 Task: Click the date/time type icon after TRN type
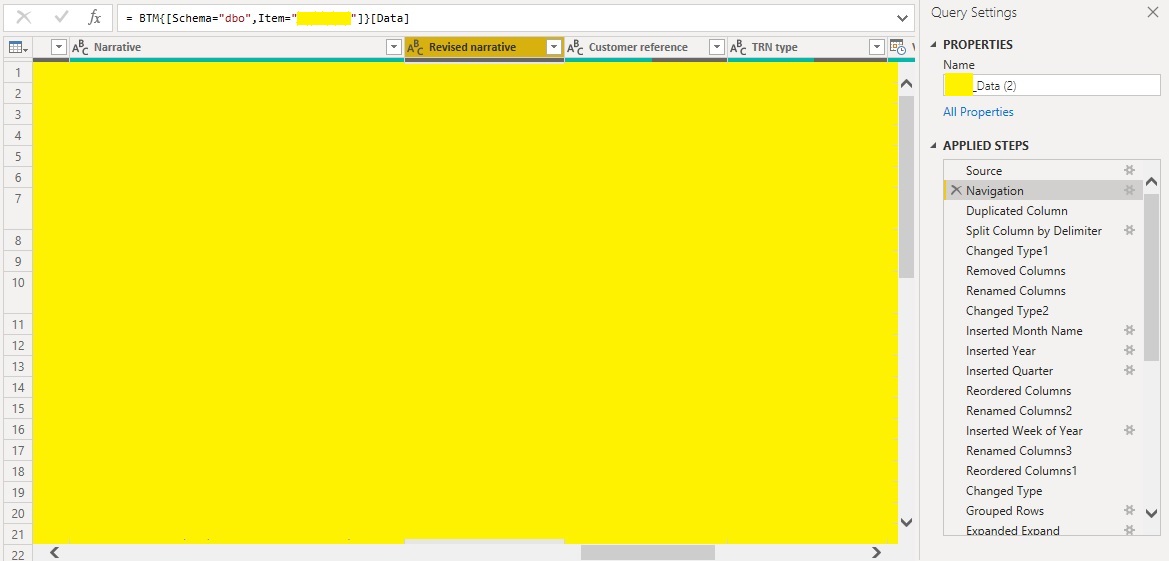[x=898, y=48]
